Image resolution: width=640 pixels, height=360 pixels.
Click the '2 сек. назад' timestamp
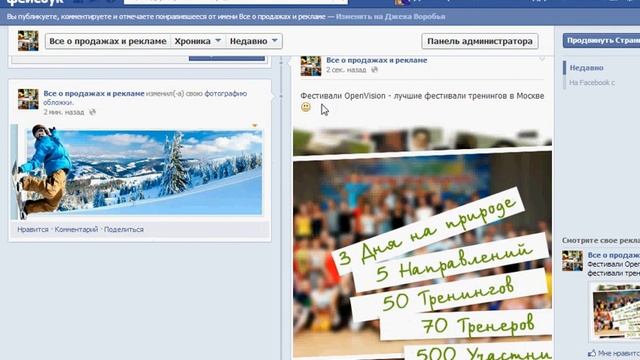346,70
